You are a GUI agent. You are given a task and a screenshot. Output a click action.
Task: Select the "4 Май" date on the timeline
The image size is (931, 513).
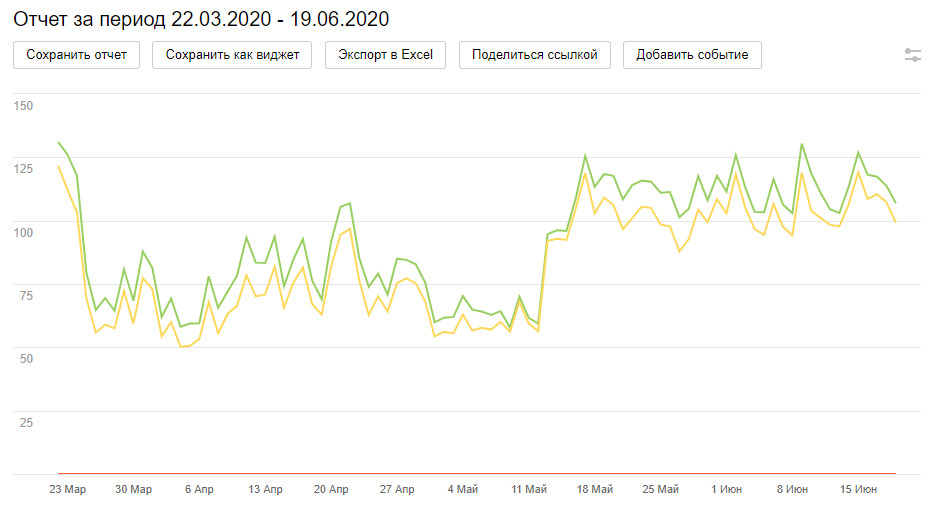coord(463,490)
